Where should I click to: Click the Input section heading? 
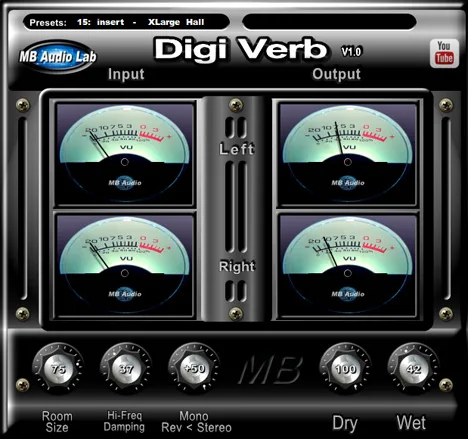pos(126,74)
